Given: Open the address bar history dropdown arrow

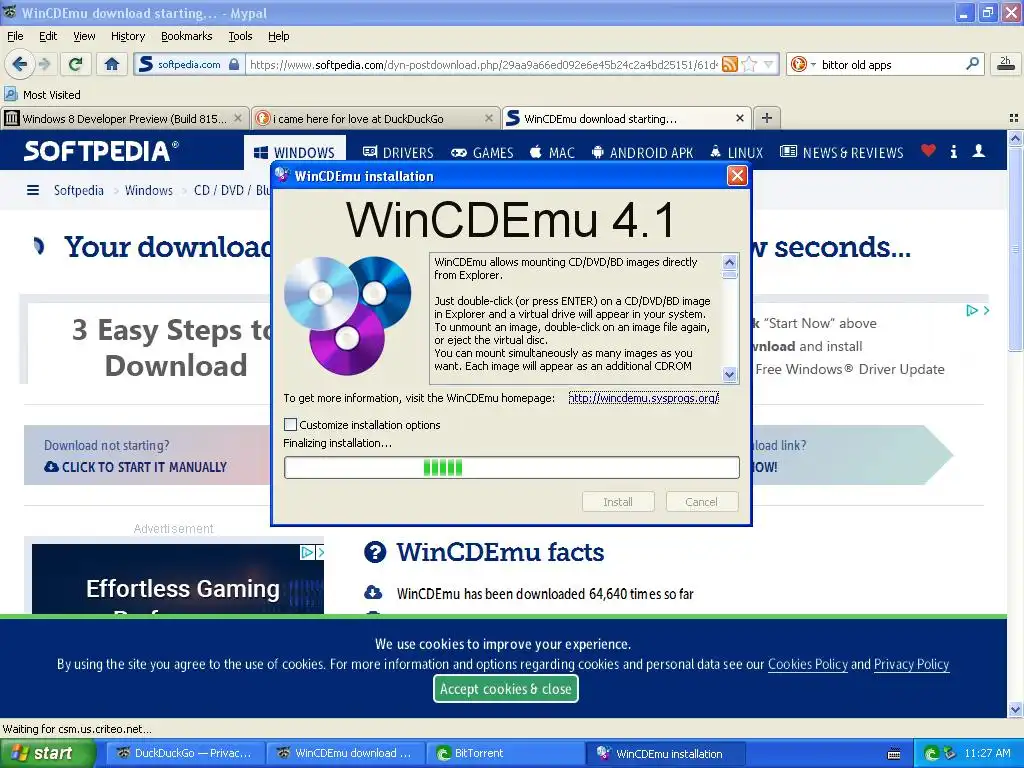Looking at the screenshot, I should (x=769, y=64).
